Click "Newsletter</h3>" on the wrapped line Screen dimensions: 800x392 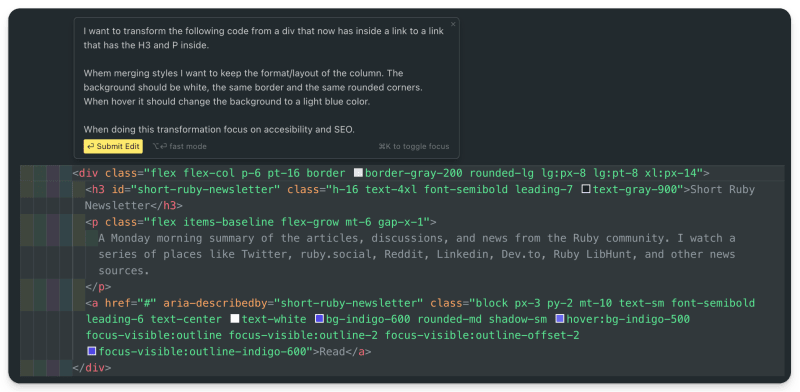coord(134,206)
